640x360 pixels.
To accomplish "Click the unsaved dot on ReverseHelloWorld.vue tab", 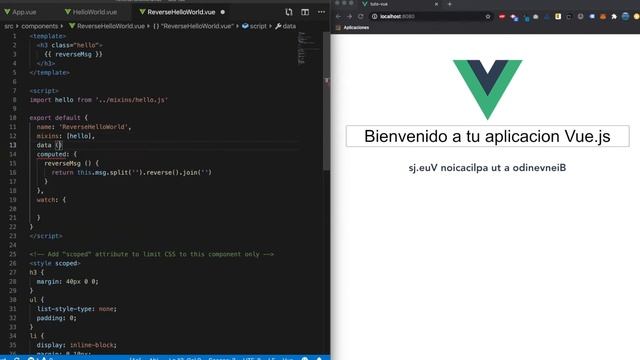I will click(222, 12).
